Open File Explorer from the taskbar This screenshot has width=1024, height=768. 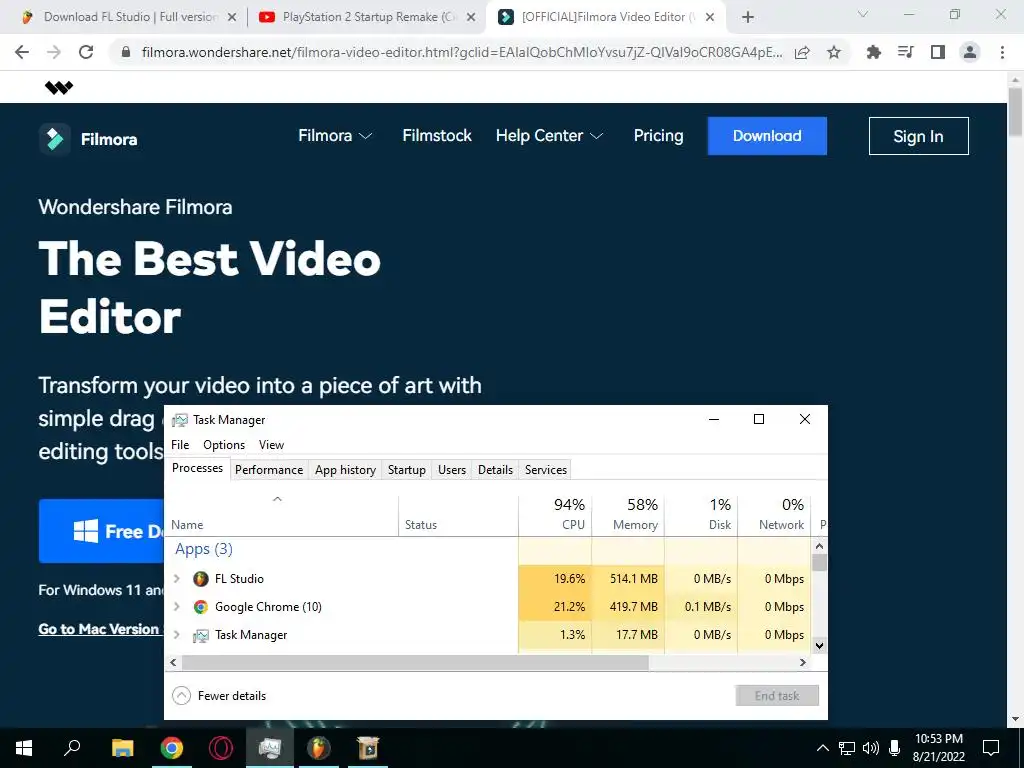tap(122, 748)
